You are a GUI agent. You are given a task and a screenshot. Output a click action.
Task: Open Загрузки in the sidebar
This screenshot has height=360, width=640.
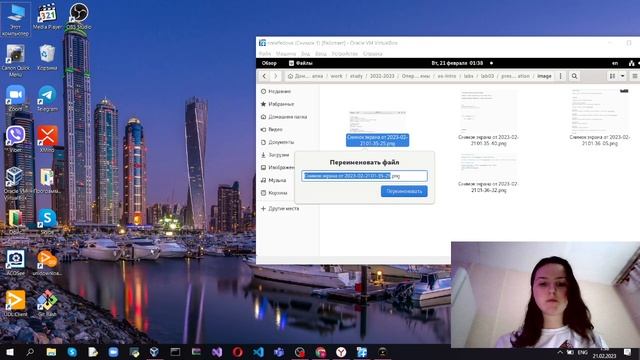275,155
